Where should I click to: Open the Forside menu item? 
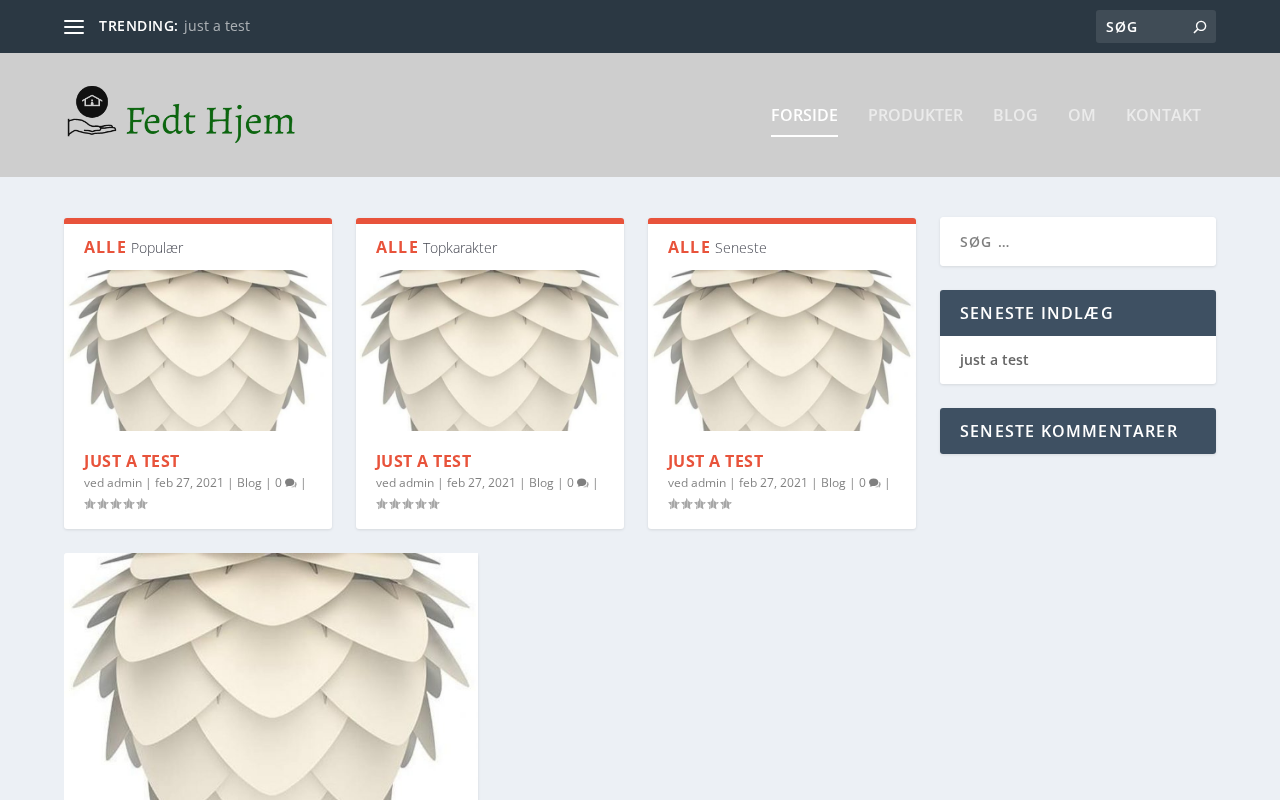tap(804, 115)
